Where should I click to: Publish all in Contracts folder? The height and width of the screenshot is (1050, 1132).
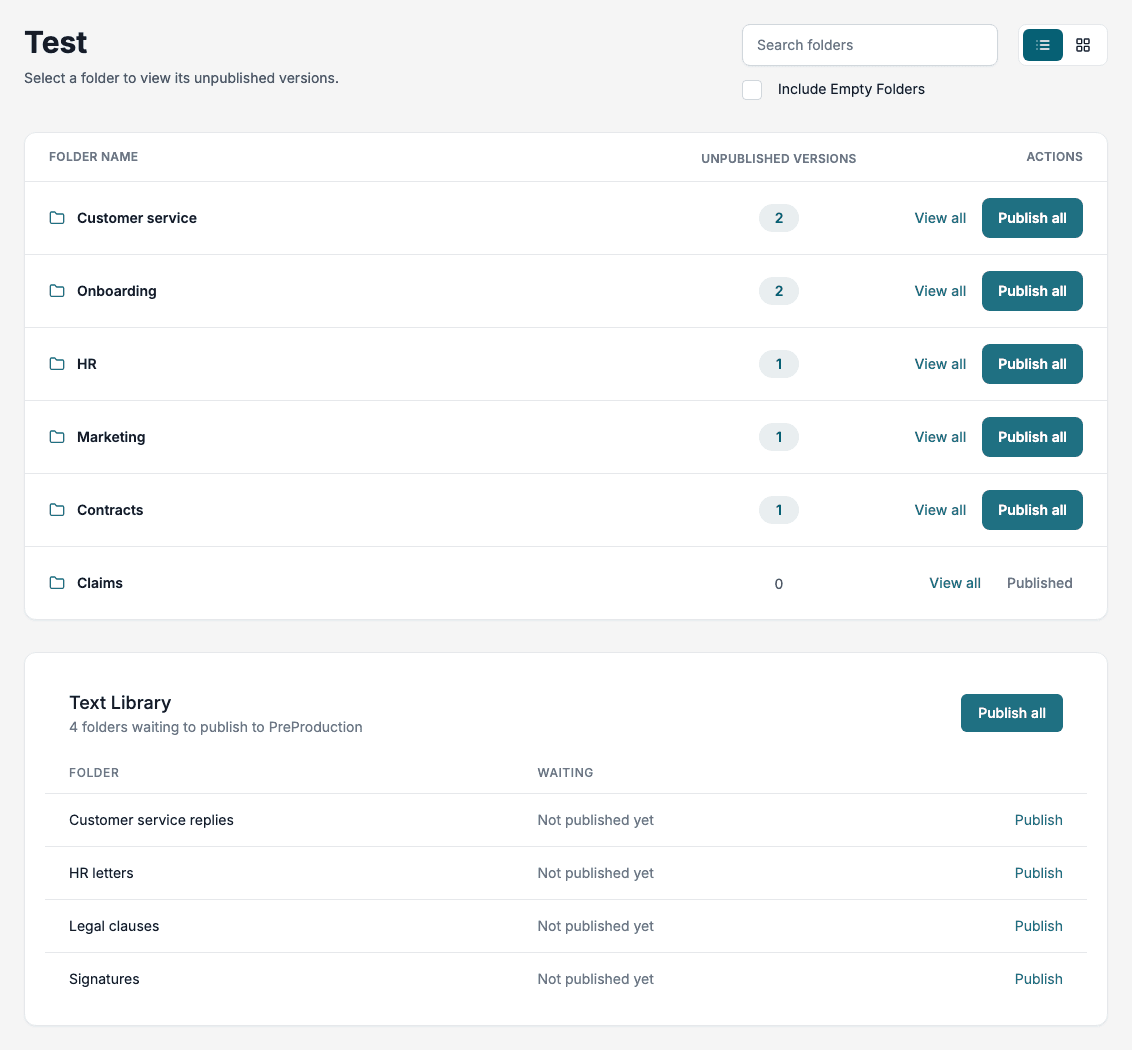click(1032, 510)
